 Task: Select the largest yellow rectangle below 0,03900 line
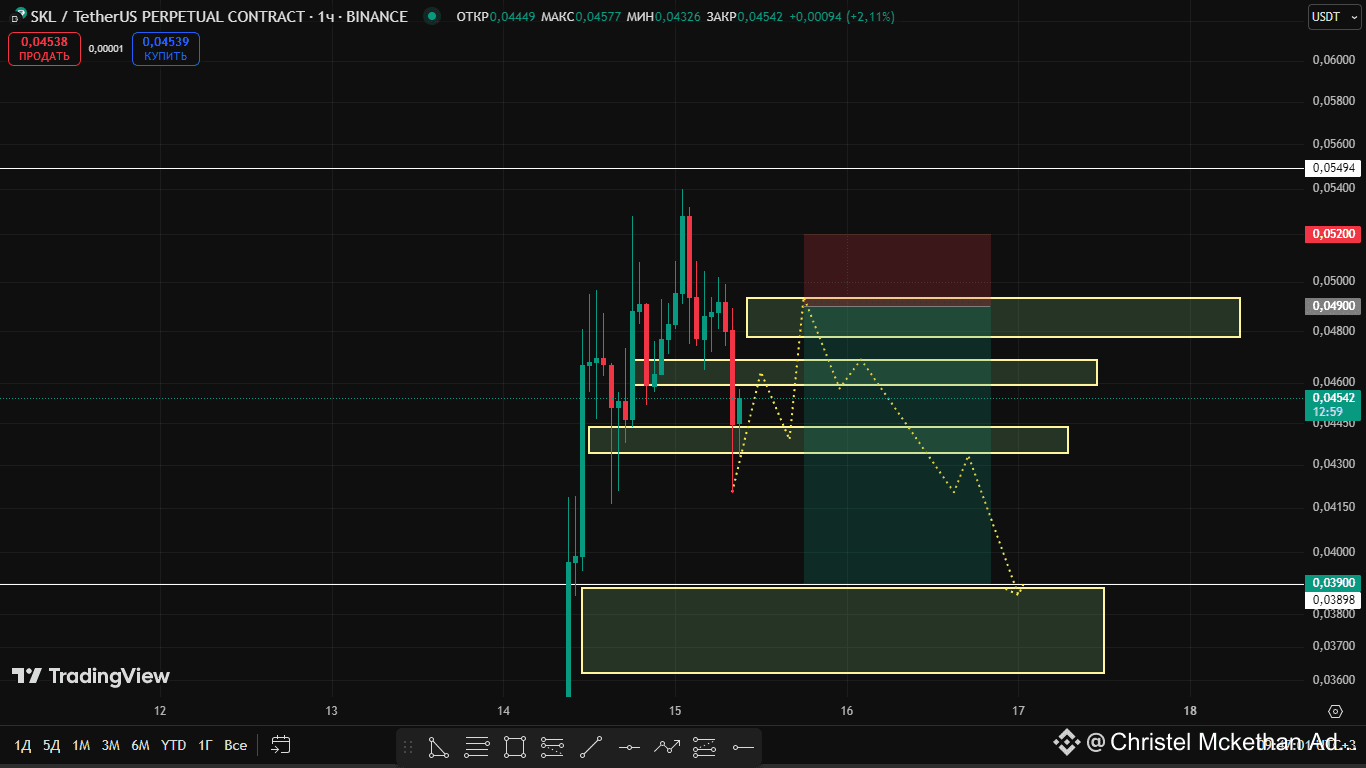[x=843, y=630]
